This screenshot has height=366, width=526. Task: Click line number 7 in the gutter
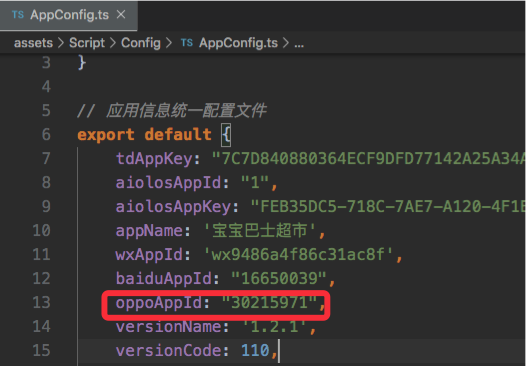point(46,159)
